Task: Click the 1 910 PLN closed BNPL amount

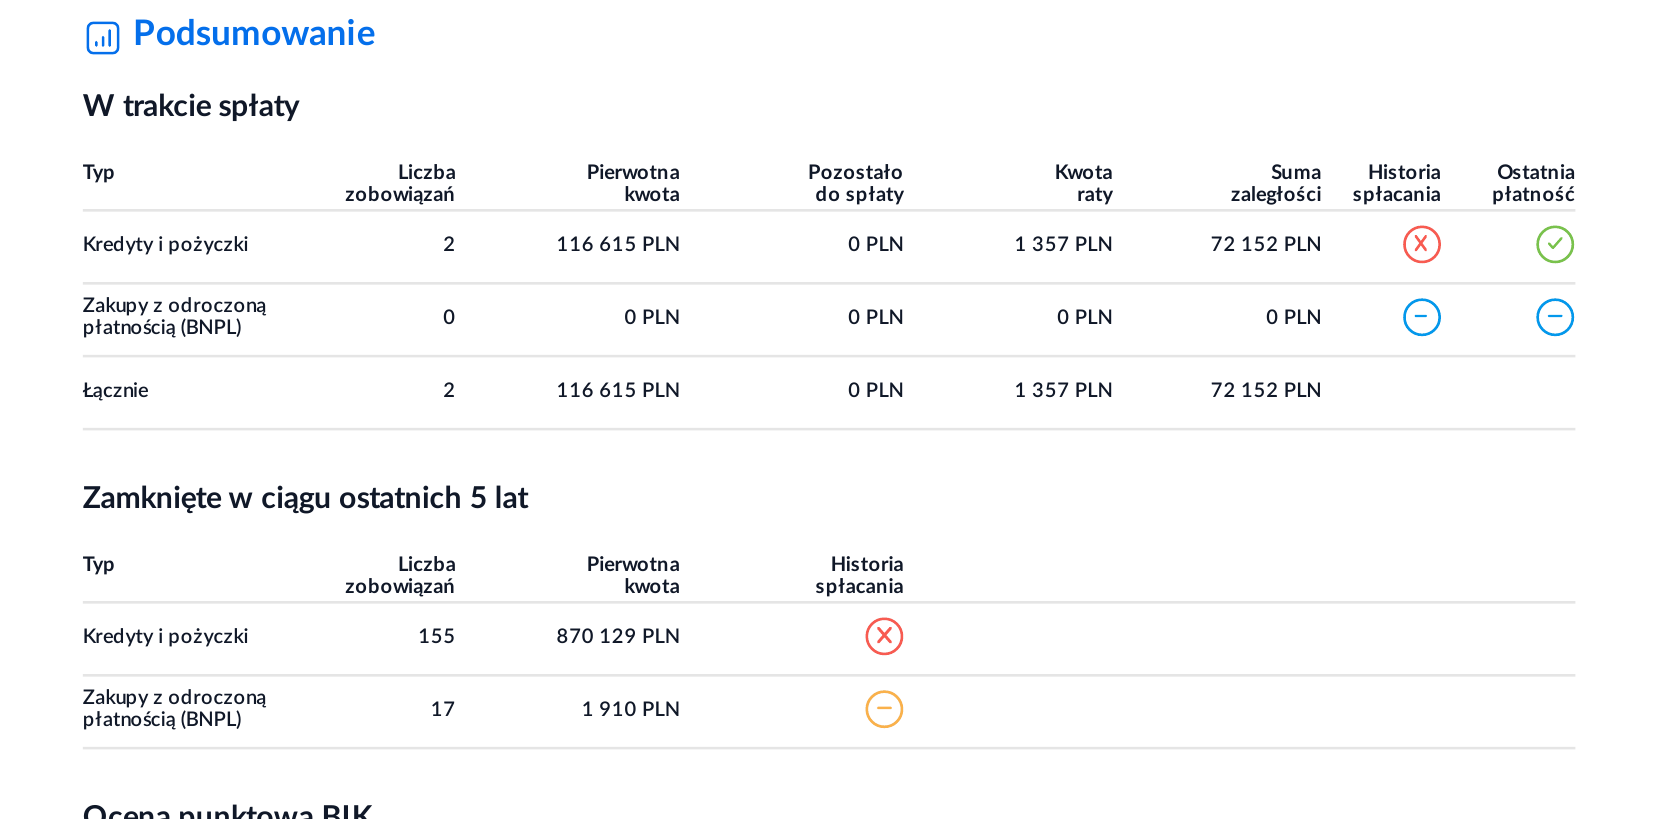Action: coord(630,709)
